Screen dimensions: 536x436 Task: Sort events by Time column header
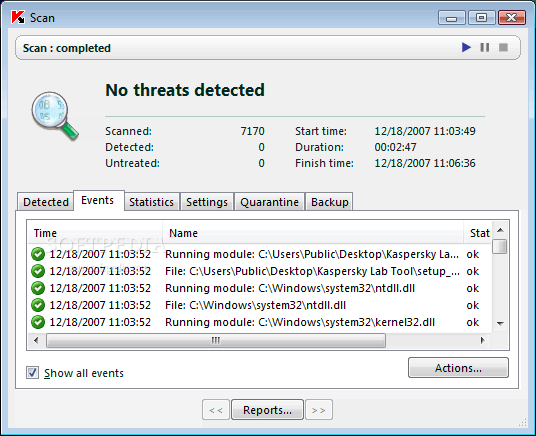tap(95, 233)
